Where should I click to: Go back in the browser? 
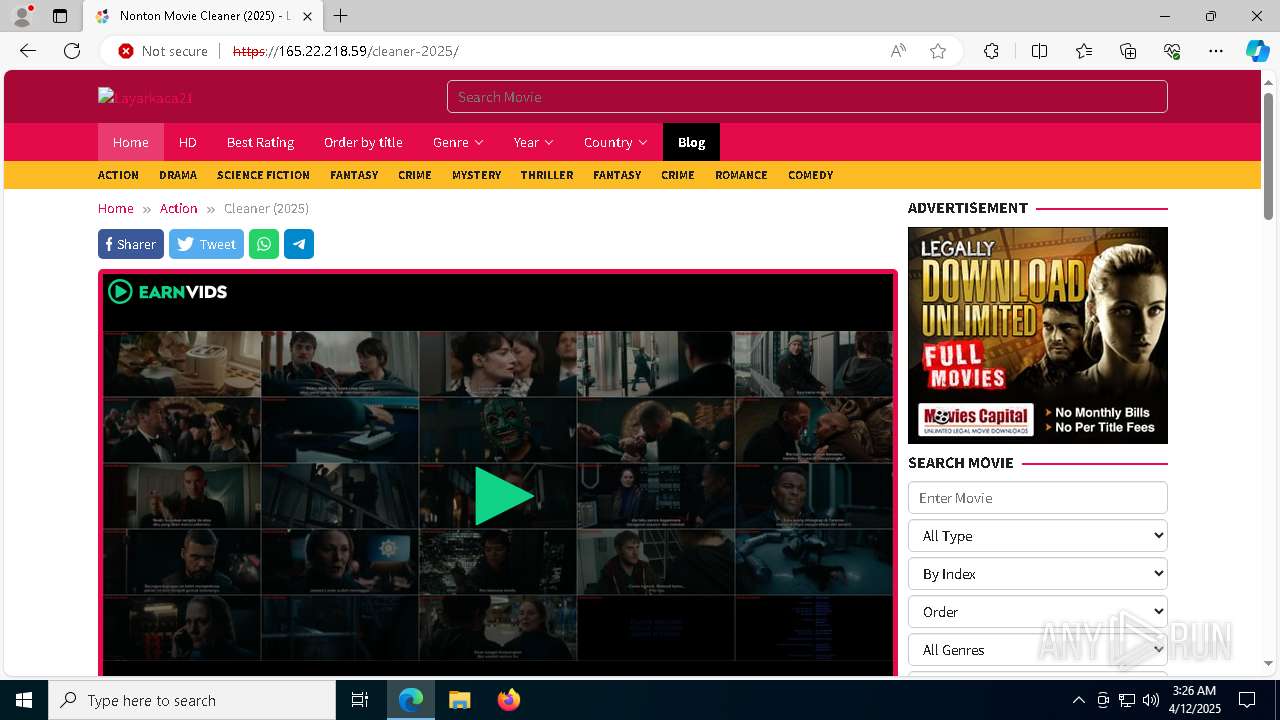pos(28,51)
